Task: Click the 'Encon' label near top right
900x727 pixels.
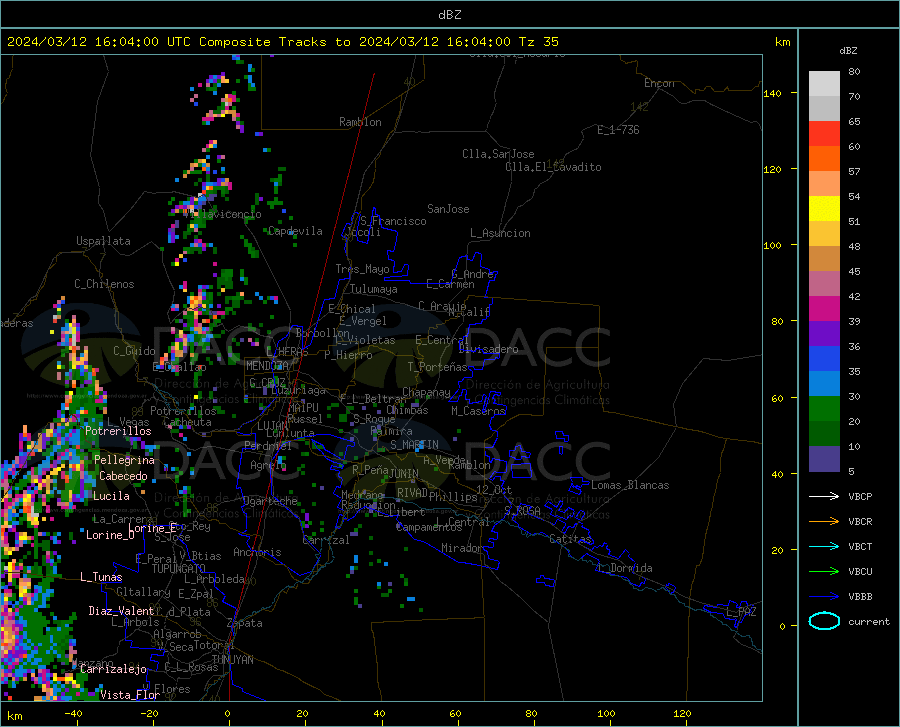Action: click(659, 83)
